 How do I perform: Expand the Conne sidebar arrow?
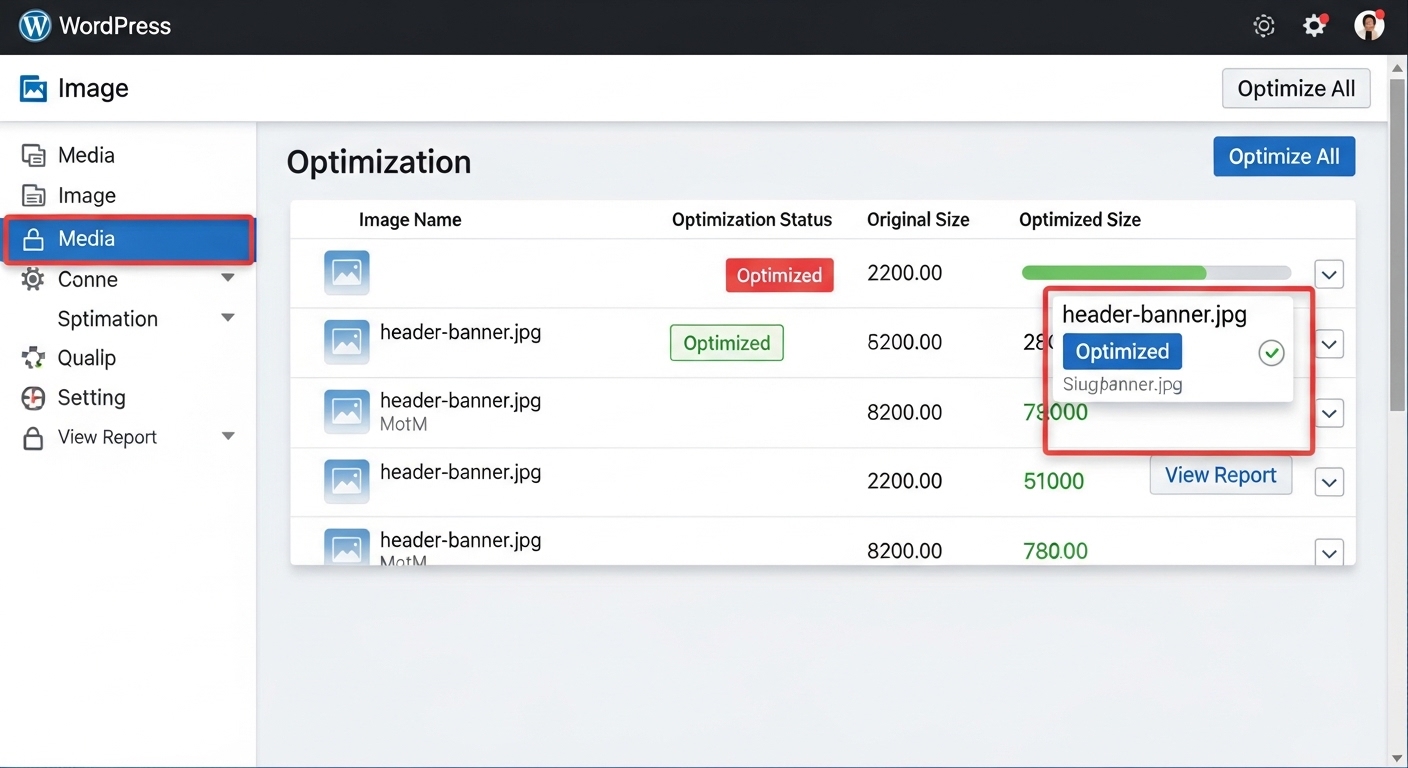228,278
